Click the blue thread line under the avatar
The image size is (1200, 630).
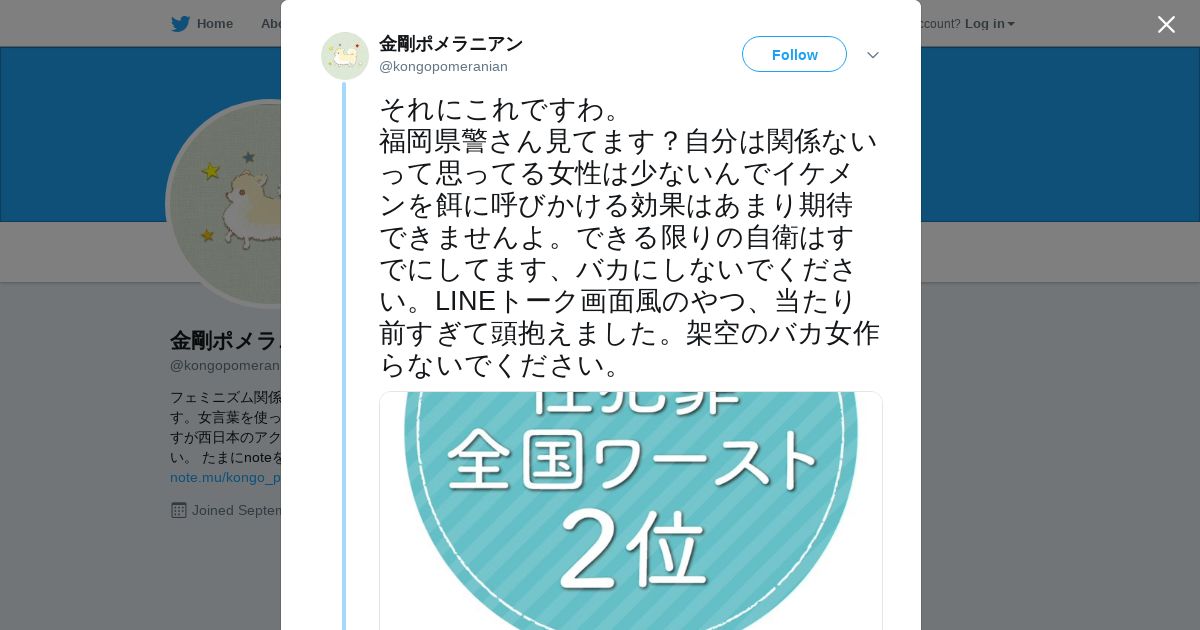click(x=344, y=356)
